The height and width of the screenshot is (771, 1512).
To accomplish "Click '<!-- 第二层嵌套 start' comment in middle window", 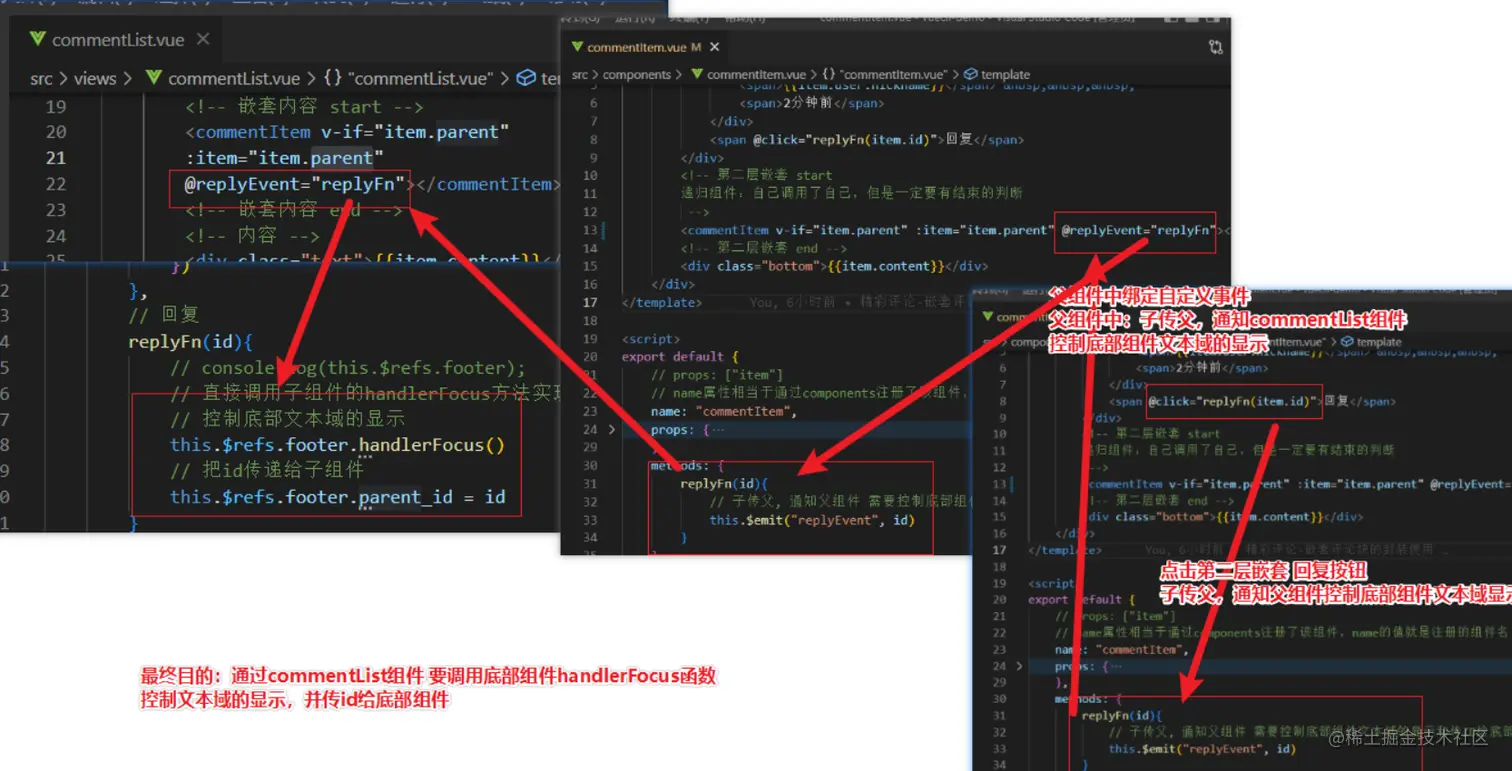I will (756, 175).
